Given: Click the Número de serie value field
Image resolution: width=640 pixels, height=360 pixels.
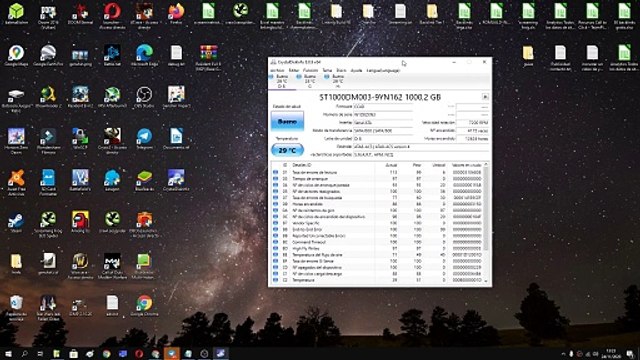Looking at the screenshot, I should (x=383, y=115).
